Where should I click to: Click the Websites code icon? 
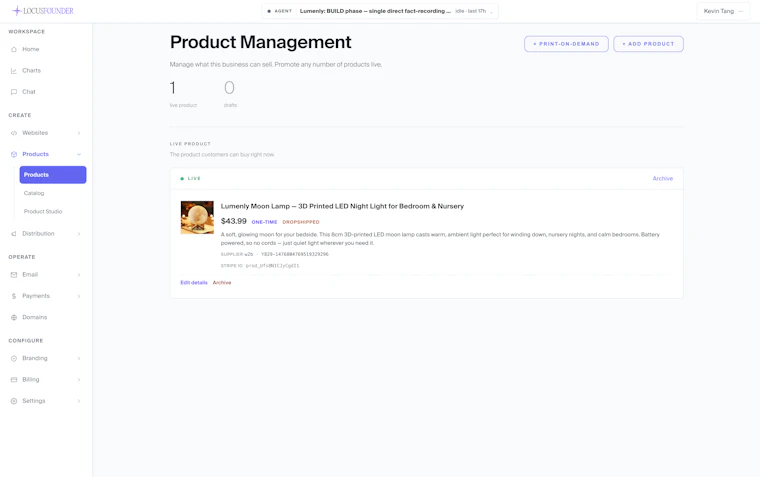14,133
